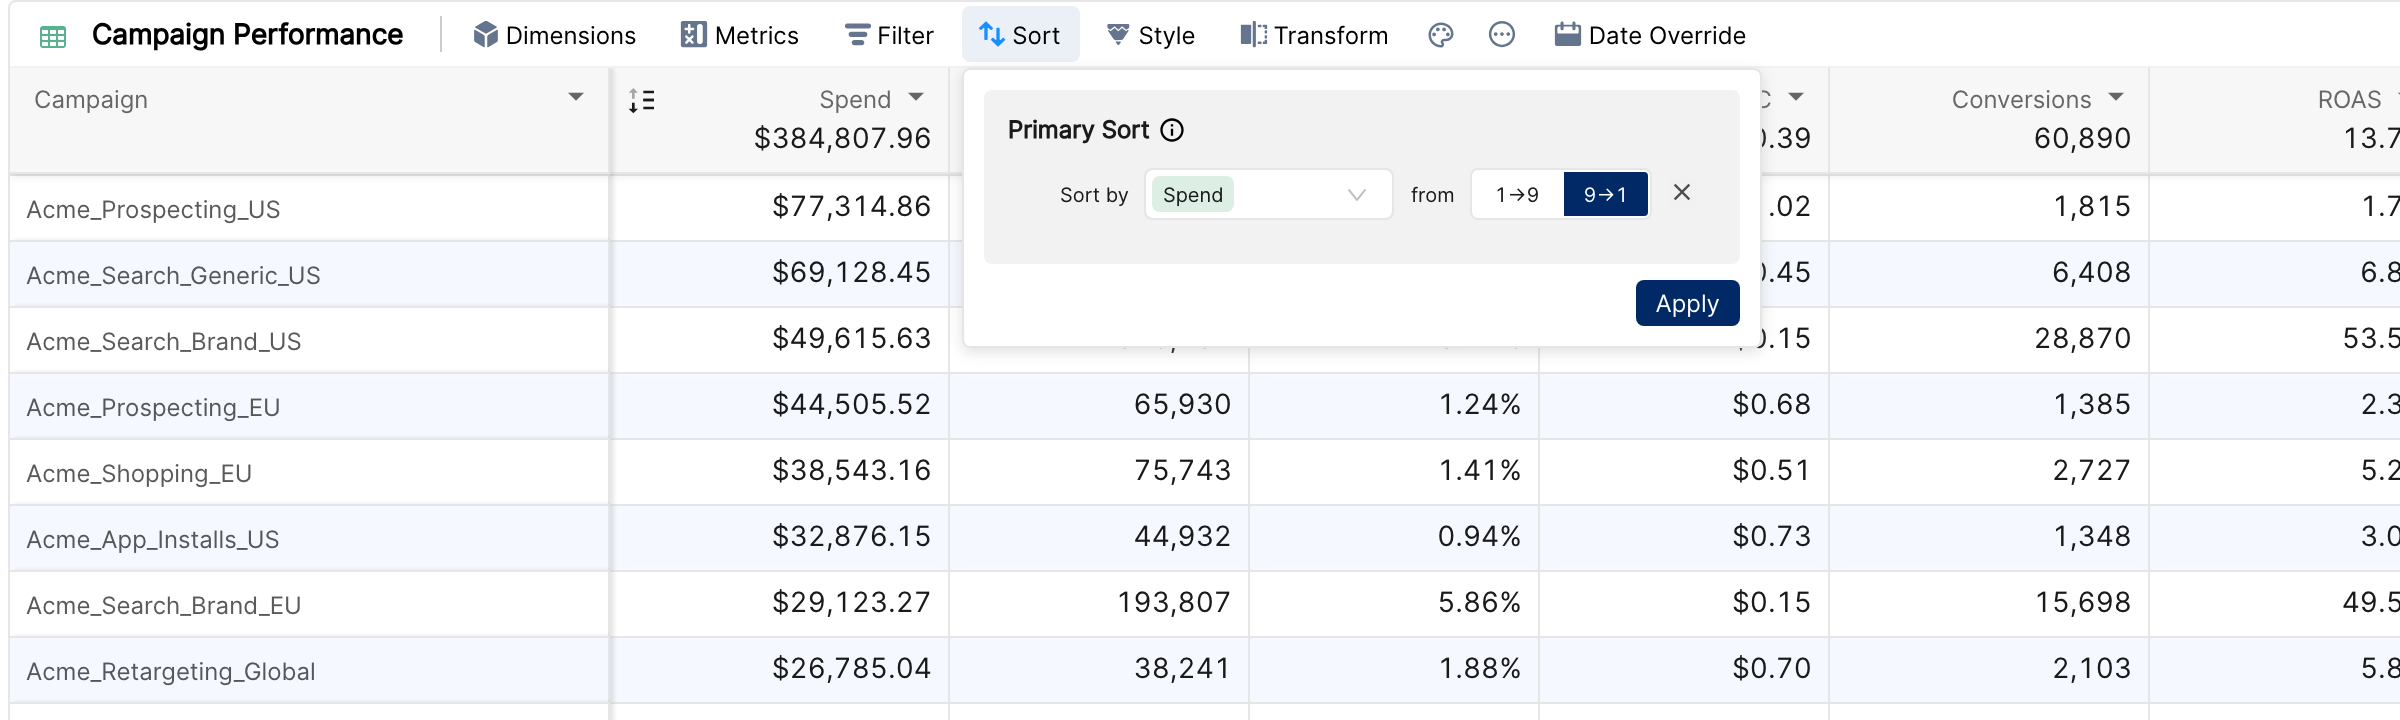Open the Dimensions panel
The height and width of the screenshot is (720, 2400).
pos(554,35)
